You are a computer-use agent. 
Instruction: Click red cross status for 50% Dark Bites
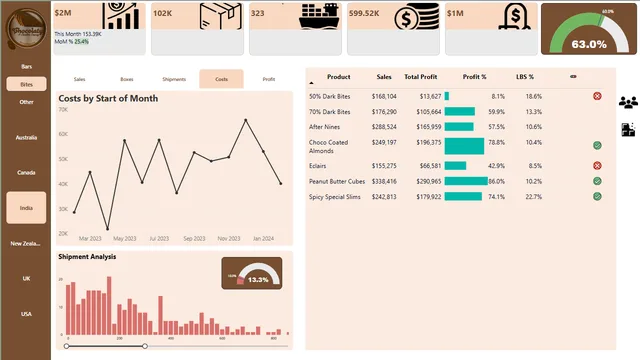tap(597, 96)
